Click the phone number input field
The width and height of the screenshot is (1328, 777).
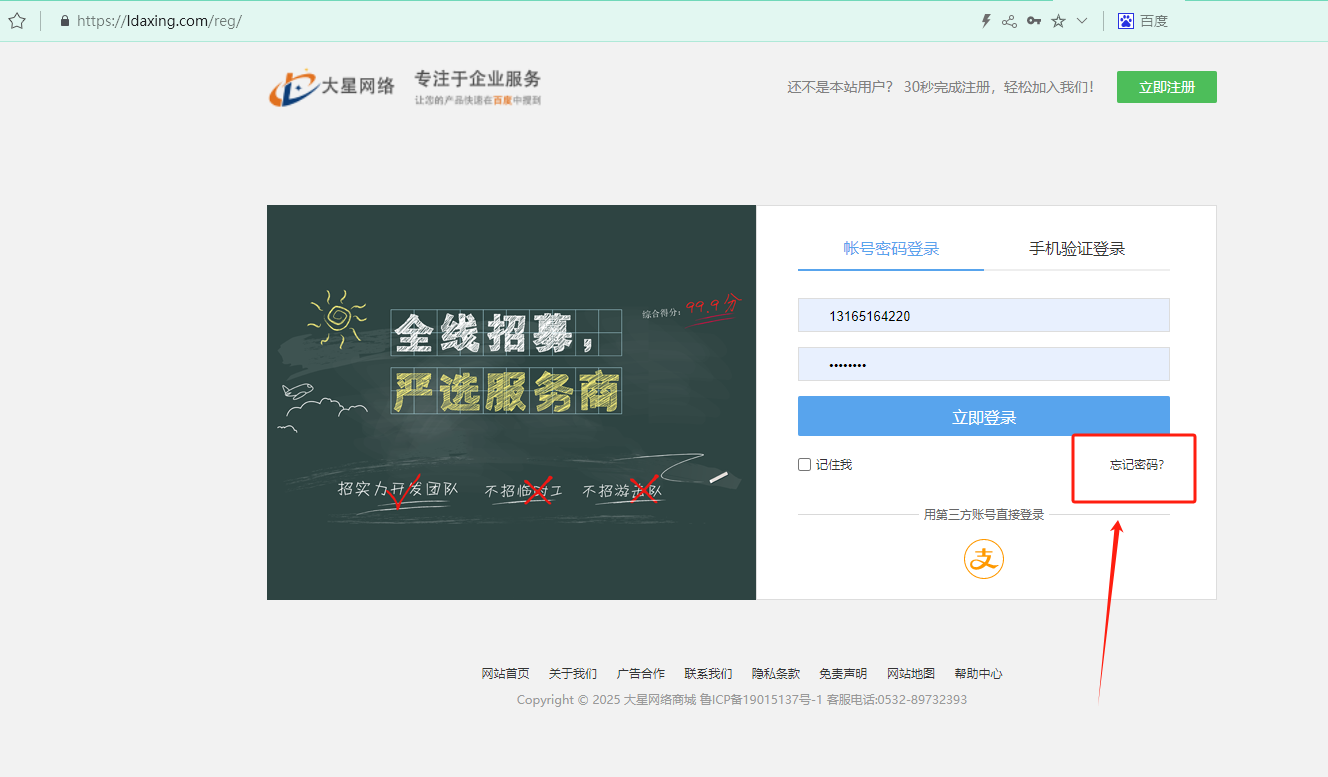pos(983,316)
